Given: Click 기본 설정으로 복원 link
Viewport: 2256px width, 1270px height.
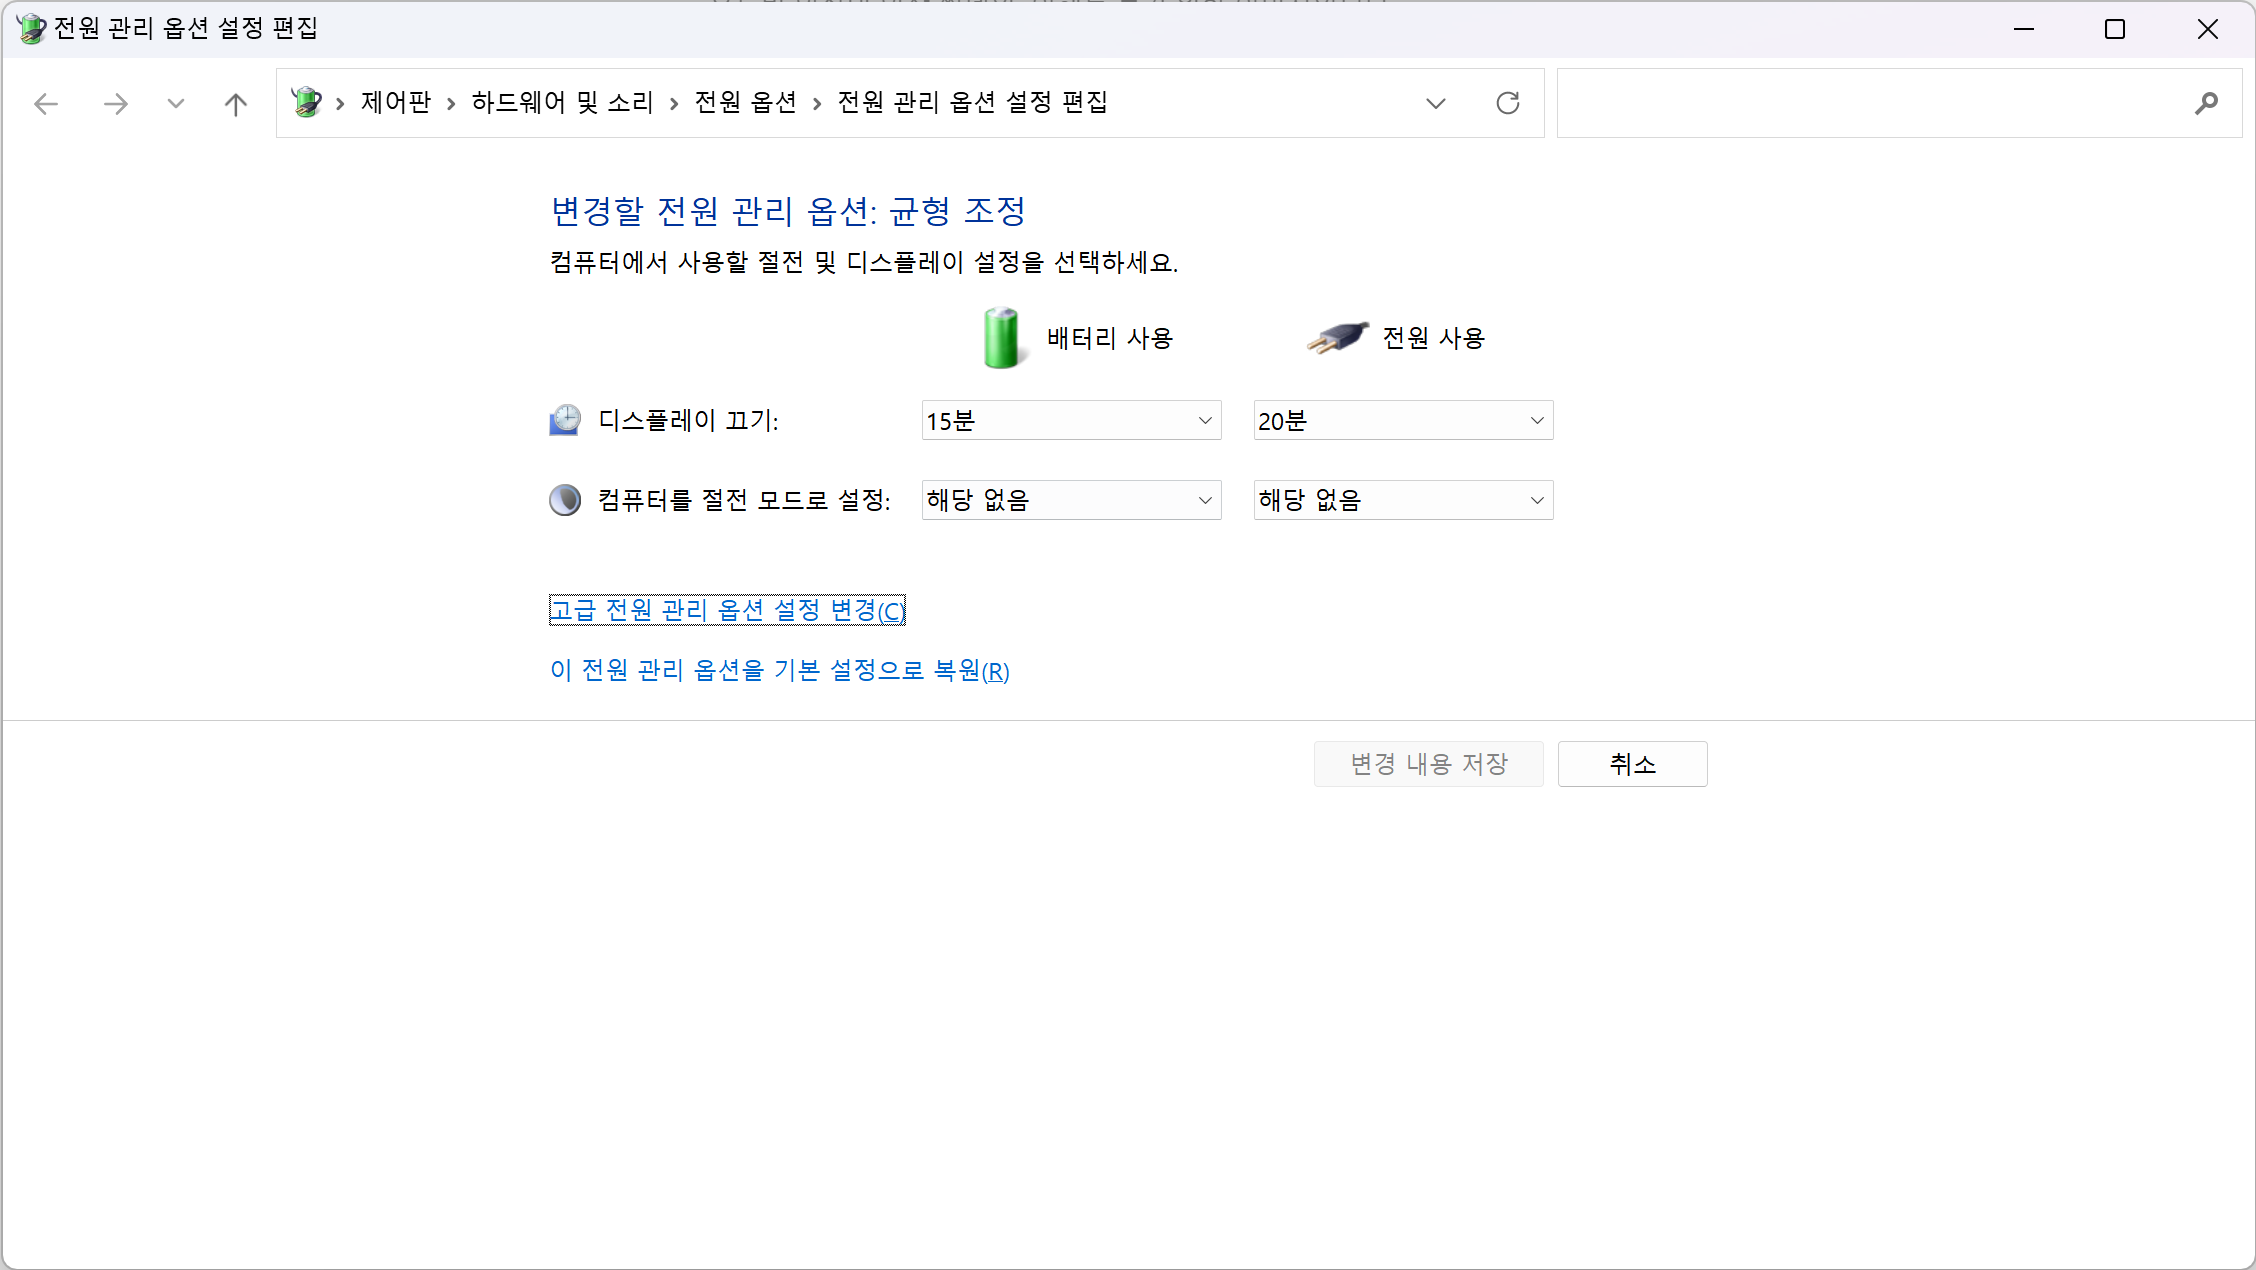Looking at the screenshot, I should point(779,670).
